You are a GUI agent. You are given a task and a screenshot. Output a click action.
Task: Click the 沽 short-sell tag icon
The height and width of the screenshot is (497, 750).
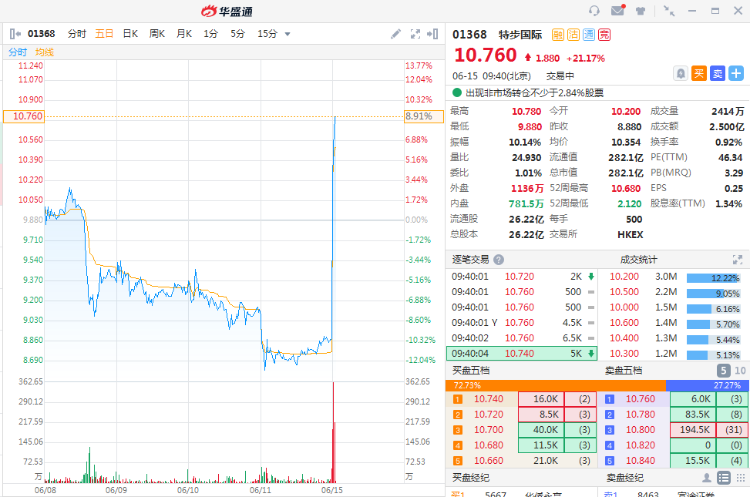pyautogui.click(x=573, y=34)
